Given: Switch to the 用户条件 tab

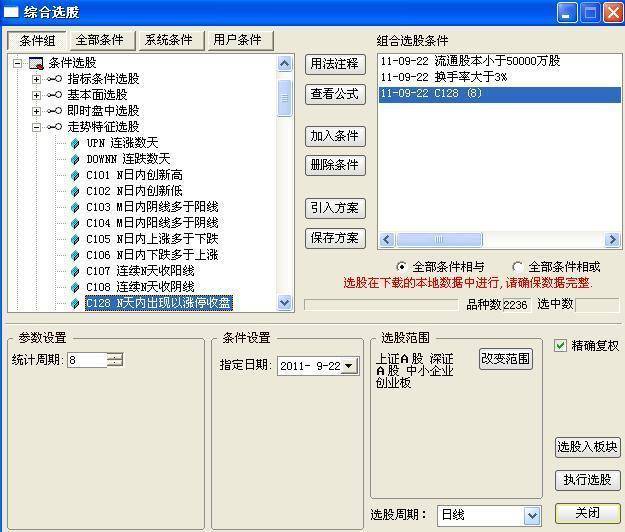Looking at the screenshot, I should (240, 40).
